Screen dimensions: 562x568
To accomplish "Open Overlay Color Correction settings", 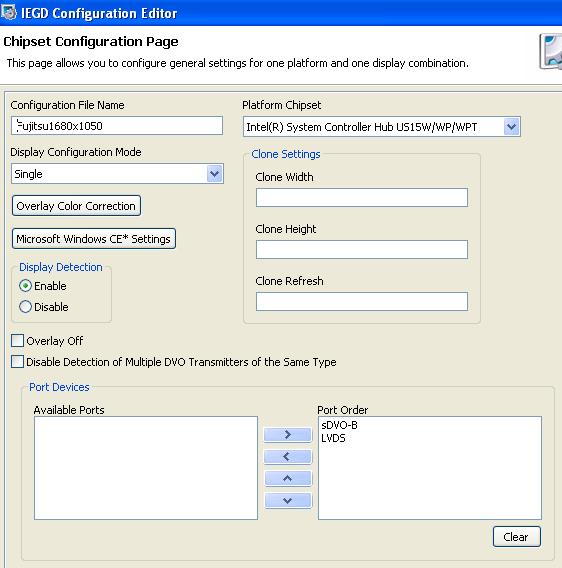I will 76,206.
